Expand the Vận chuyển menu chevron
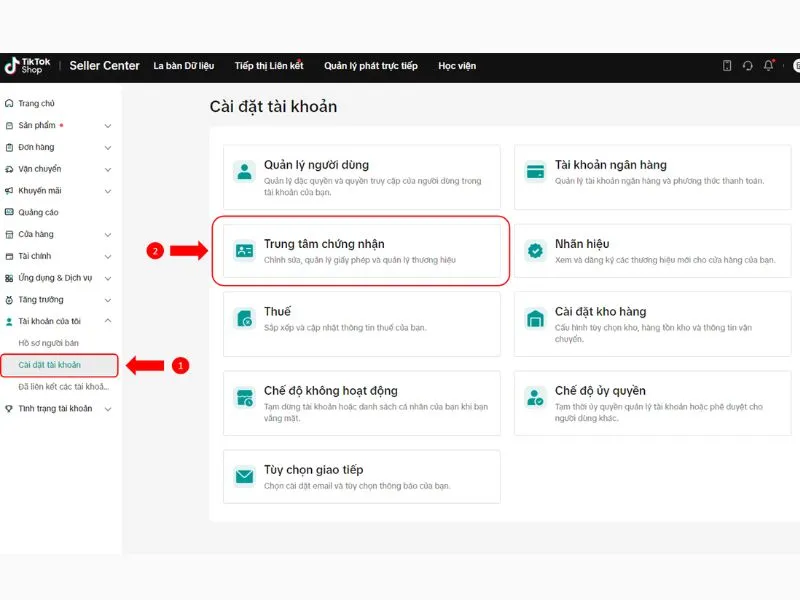The height and width of the screenshot is (600, 800). pos(108,169)
